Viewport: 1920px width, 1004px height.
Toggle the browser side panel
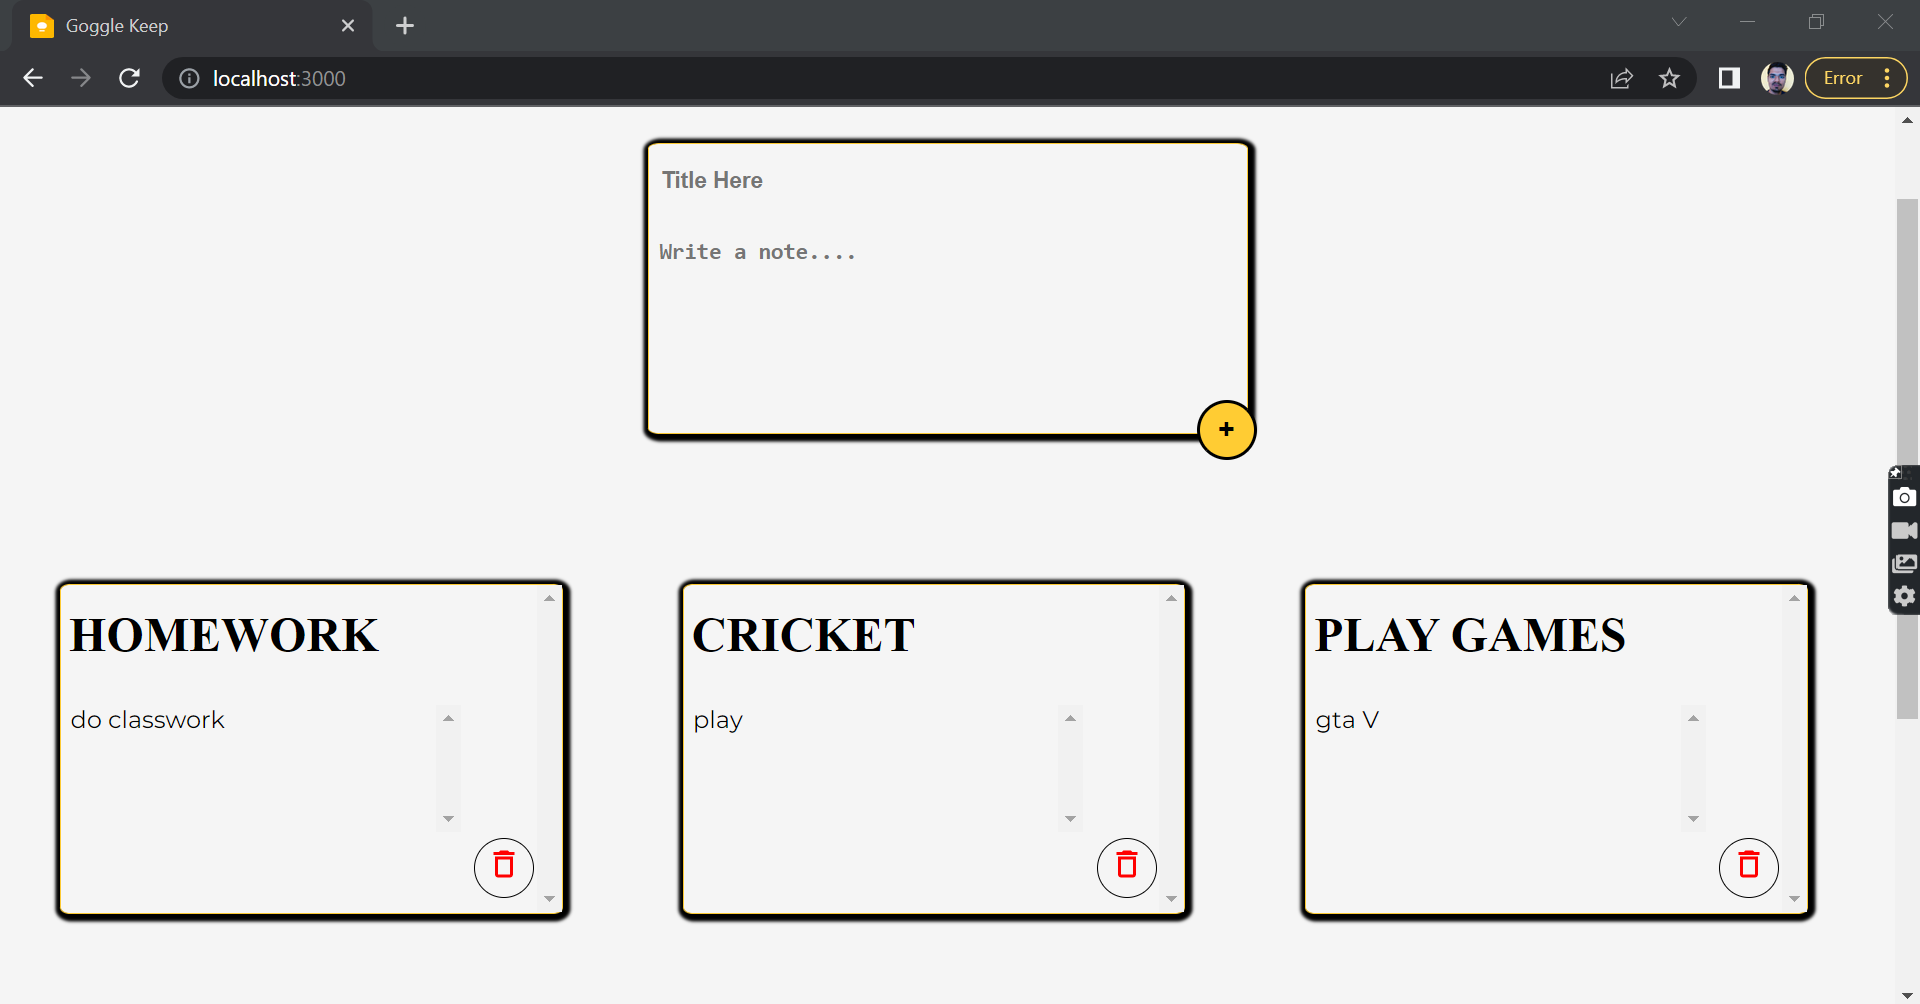point(1727,78)
